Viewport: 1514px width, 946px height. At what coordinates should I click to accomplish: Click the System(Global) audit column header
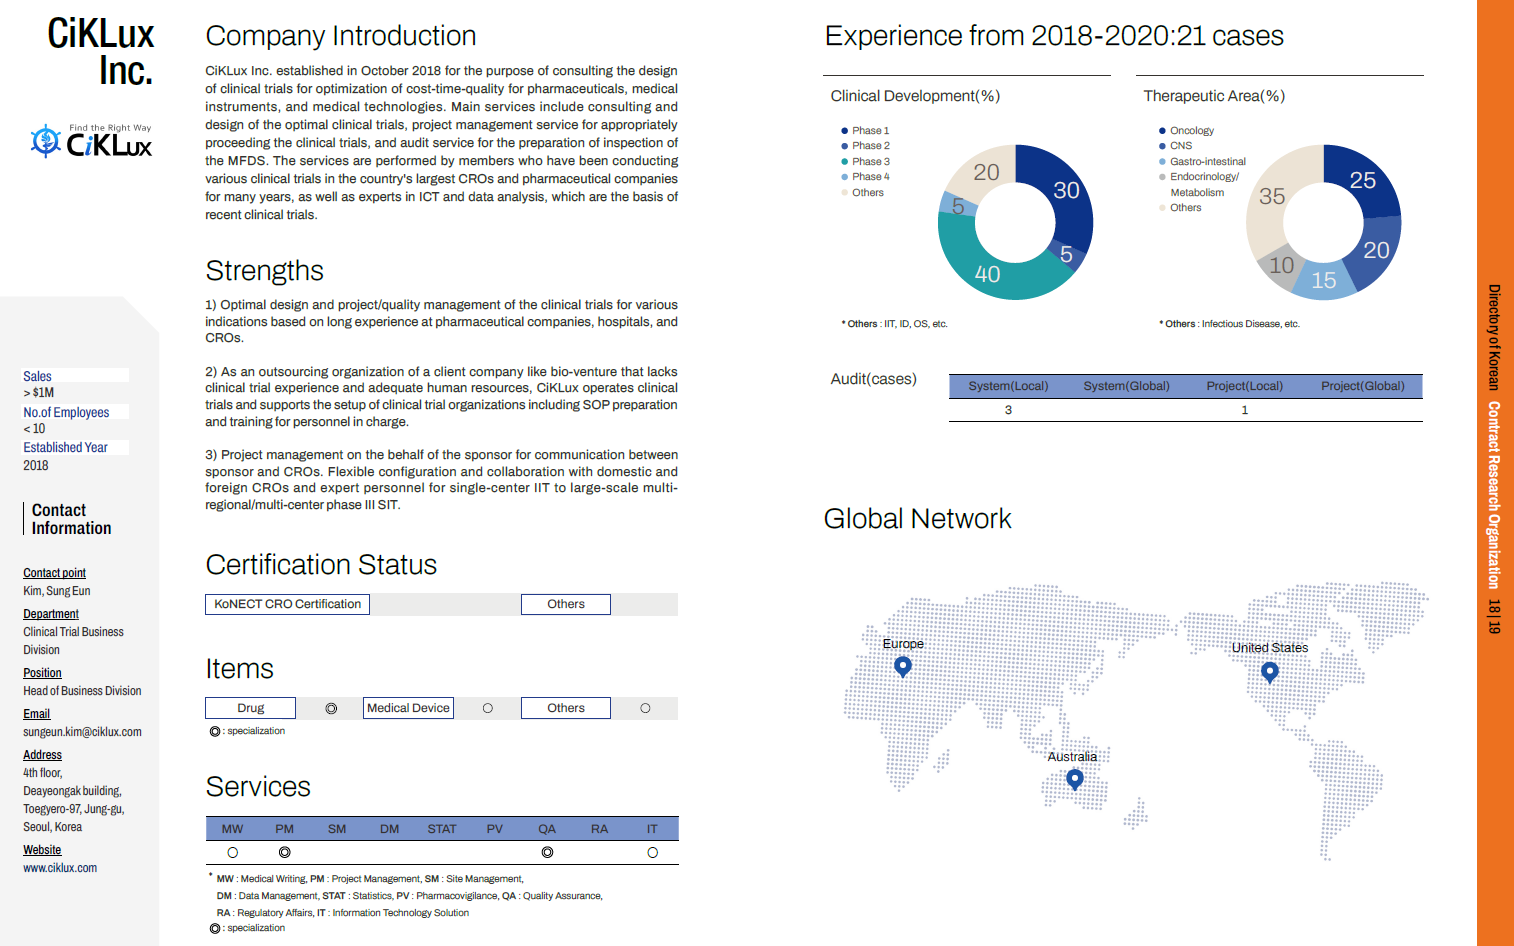(1126, 386)
